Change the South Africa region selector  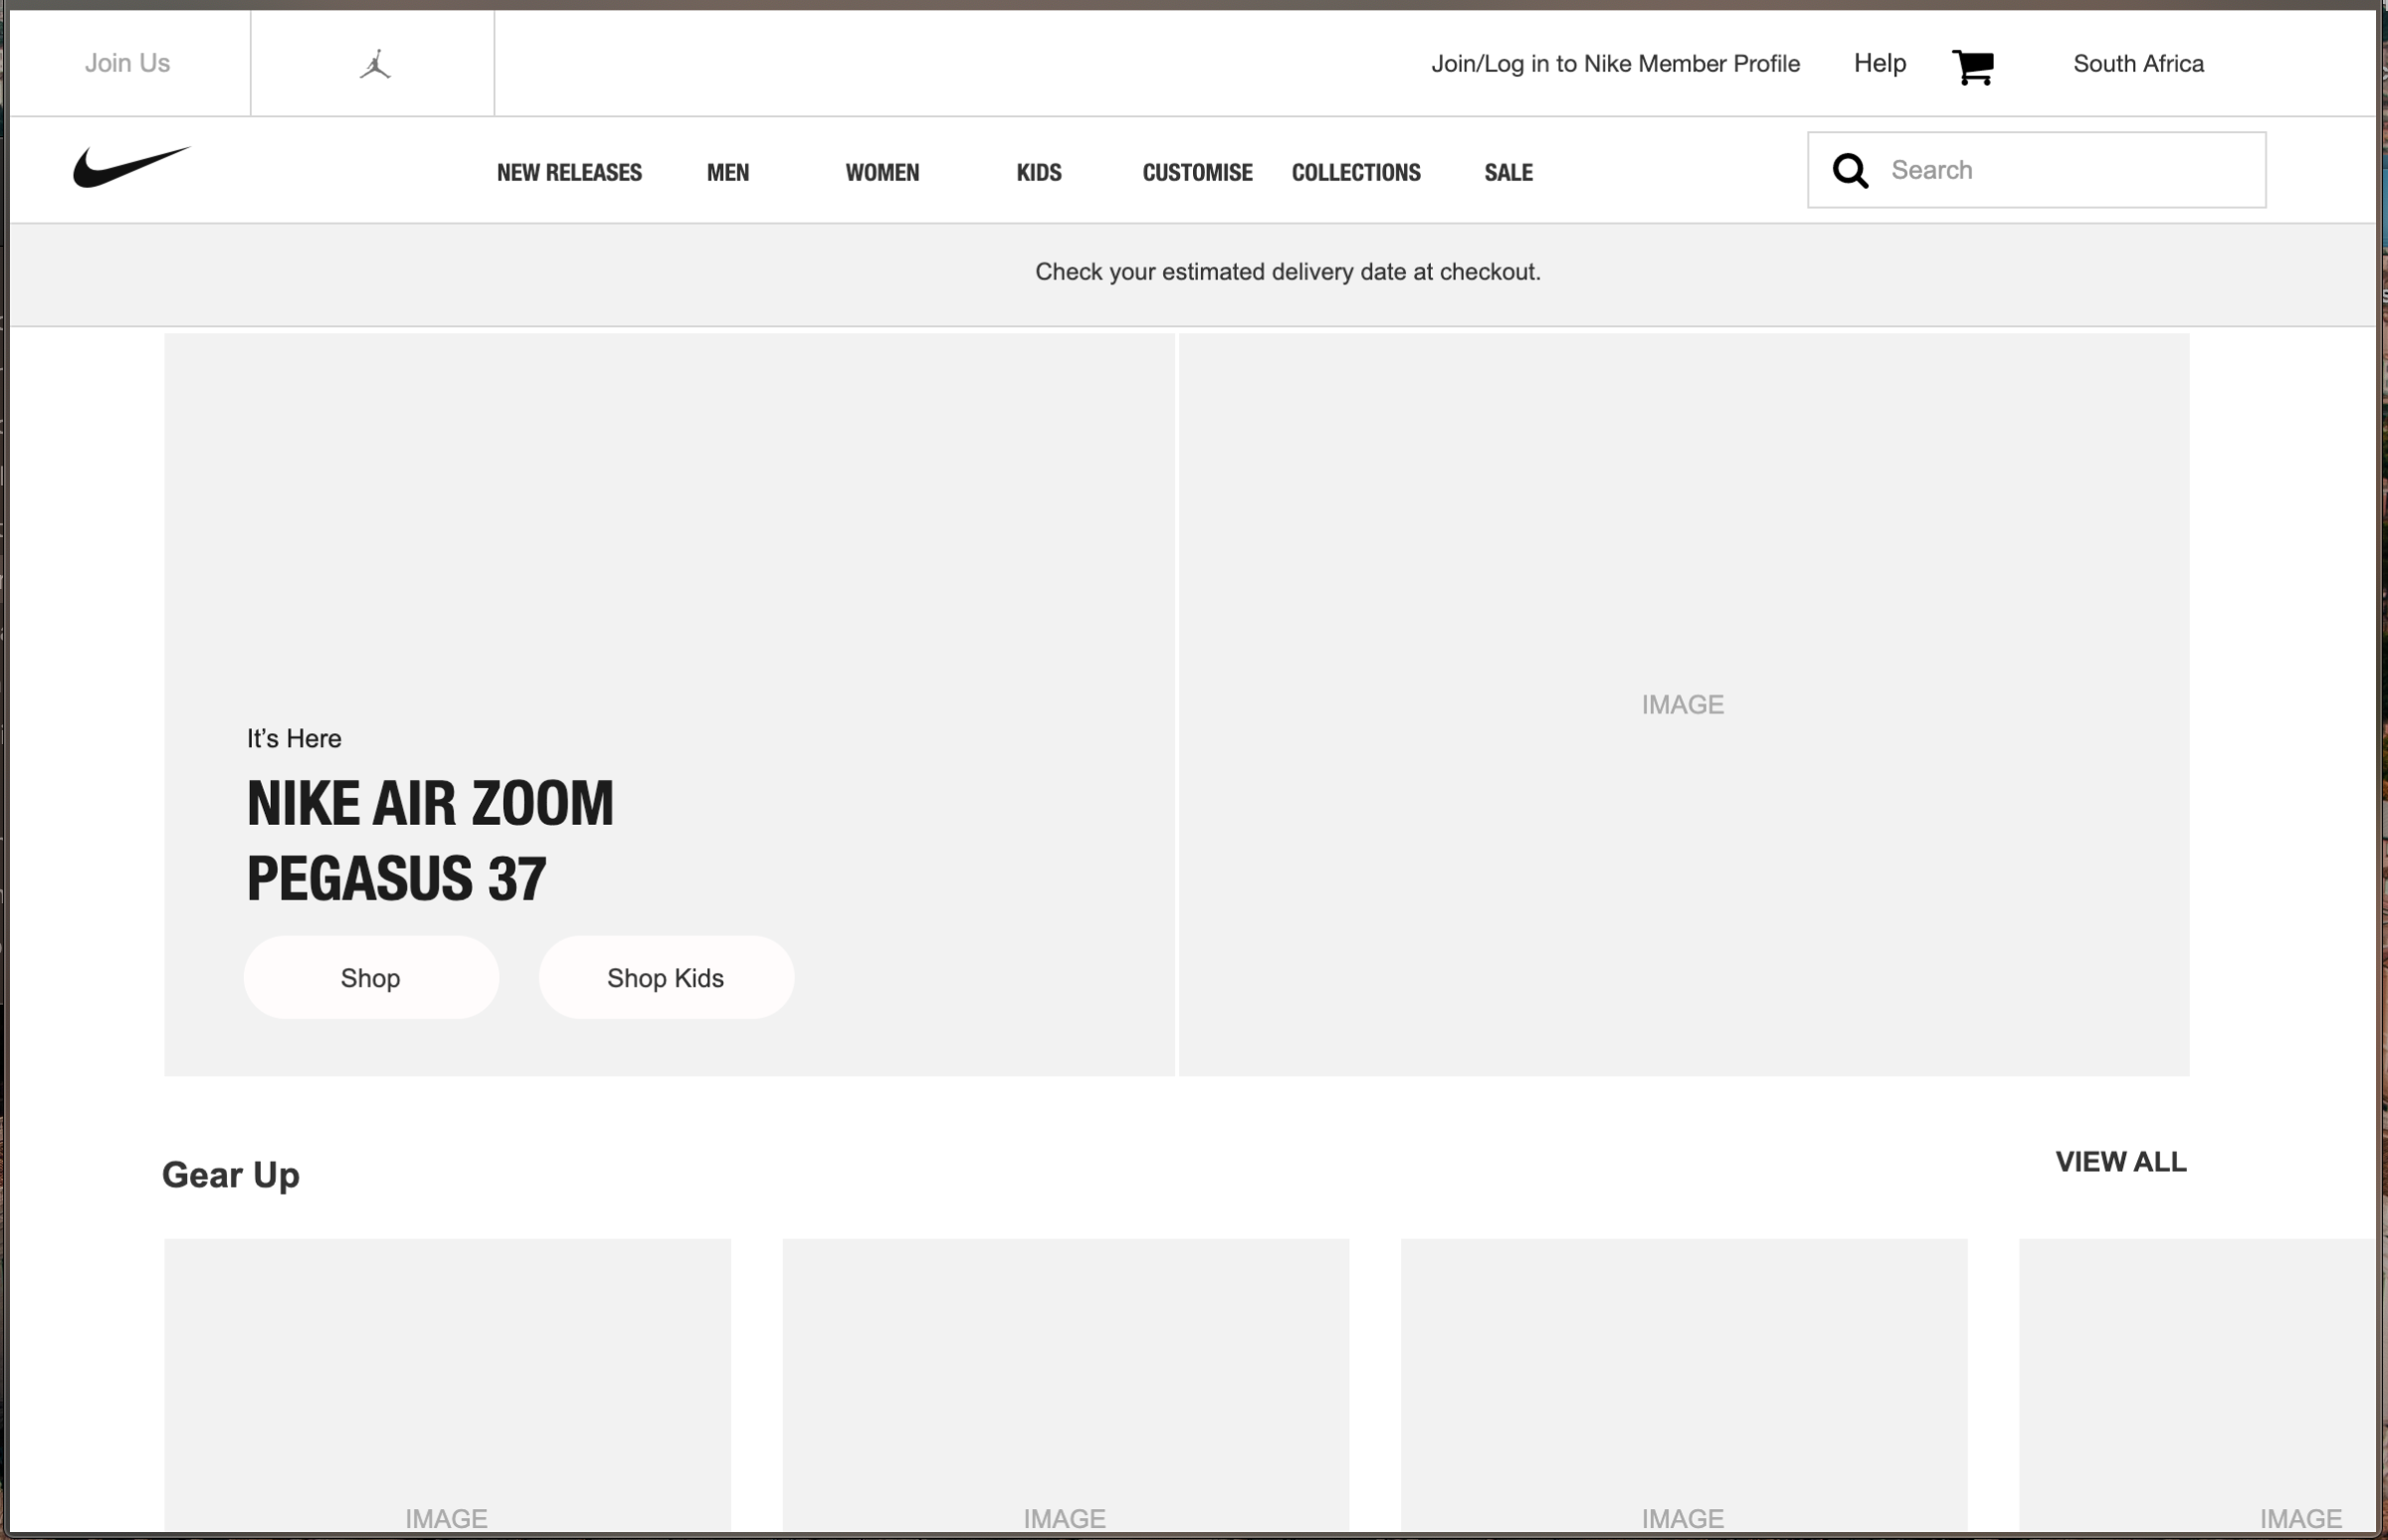click(2138, 64)
